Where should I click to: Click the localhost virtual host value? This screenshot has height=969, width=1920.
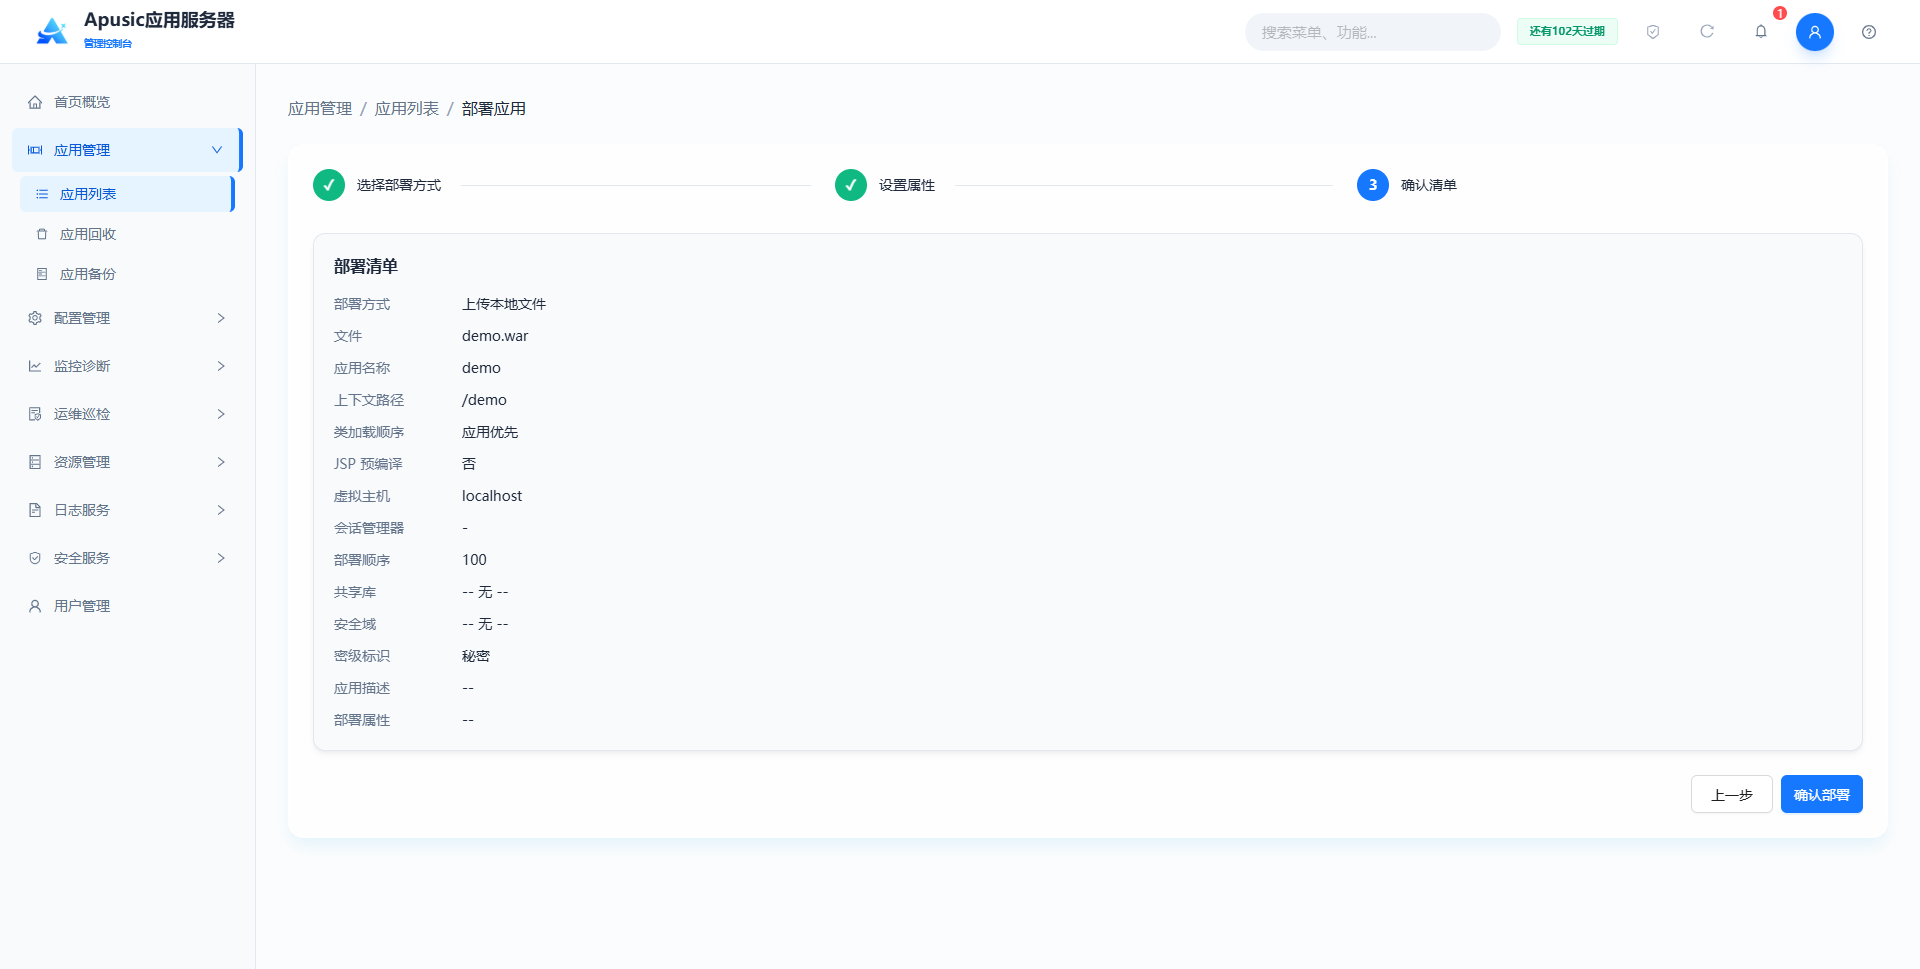coord(492,496)
